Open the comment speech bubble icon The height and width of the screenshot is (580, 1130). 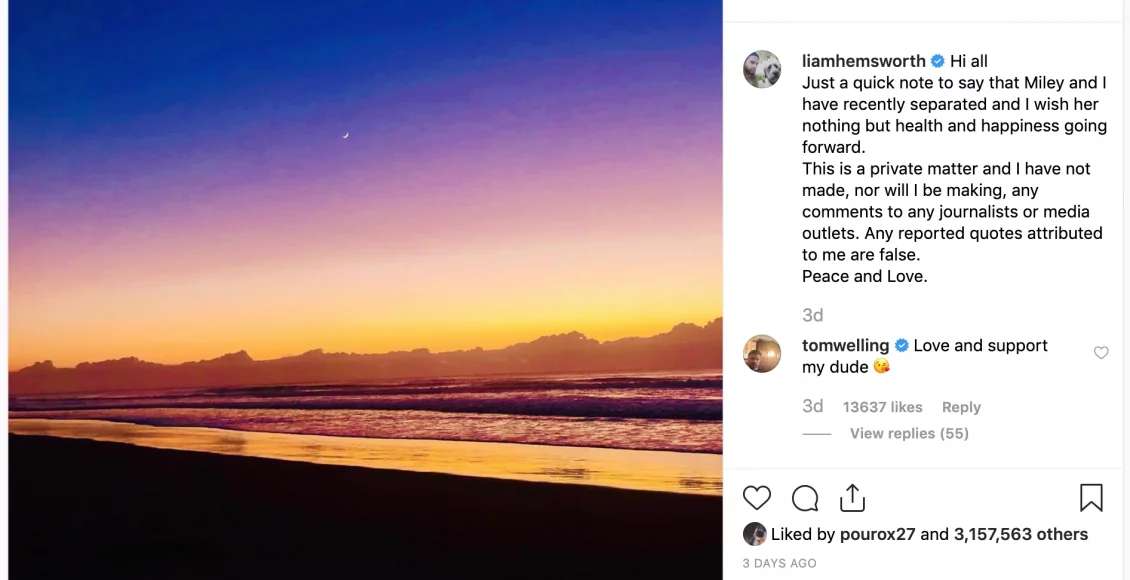pyautogui.click(x=805, y=498)
